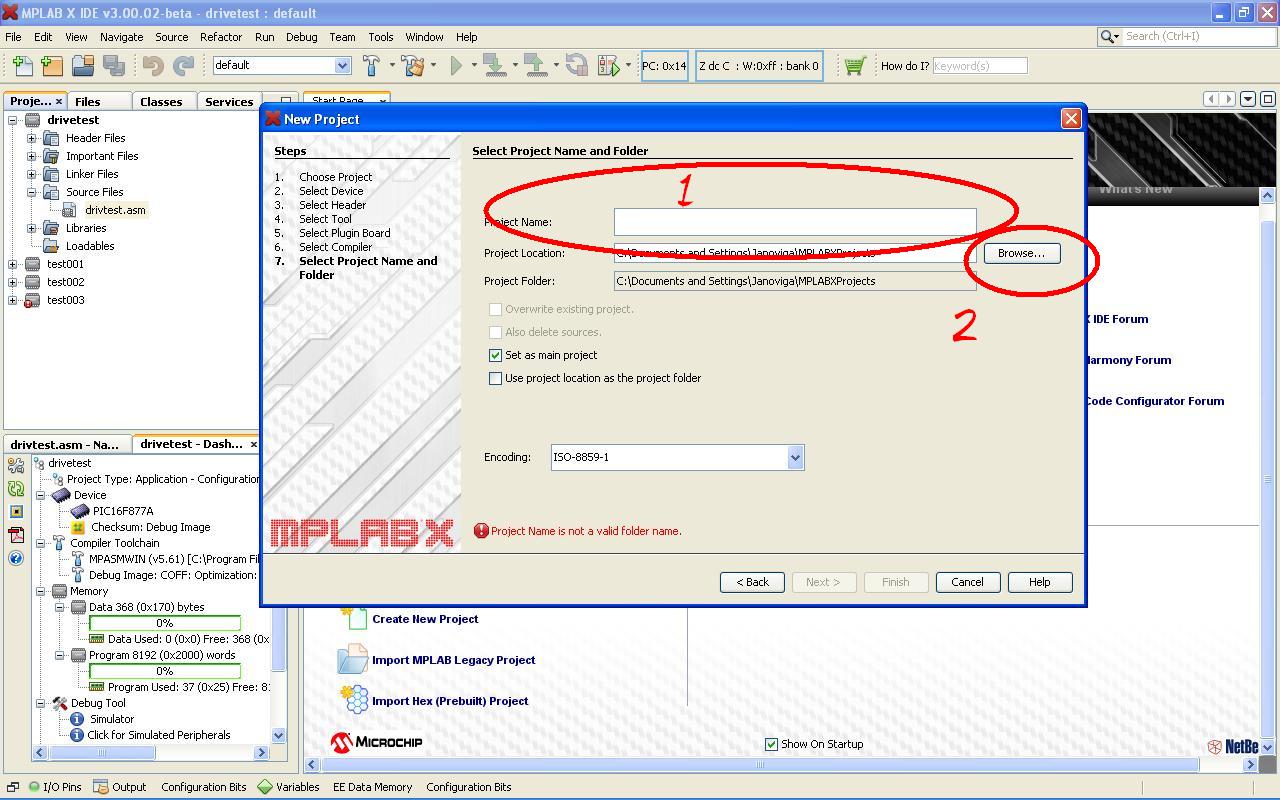Click the search magnifier icon

tap(1107, 36)
